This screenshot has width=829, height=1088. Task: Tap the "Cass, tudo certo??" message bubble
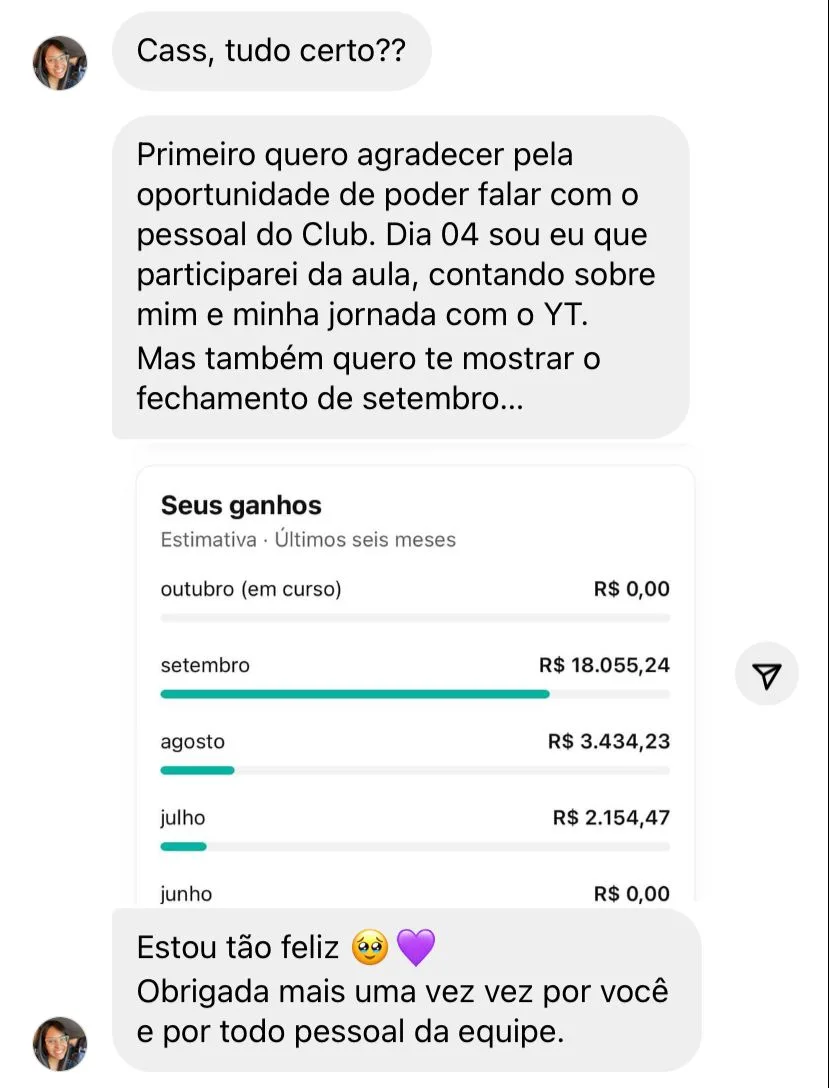[x=271, y=50]
